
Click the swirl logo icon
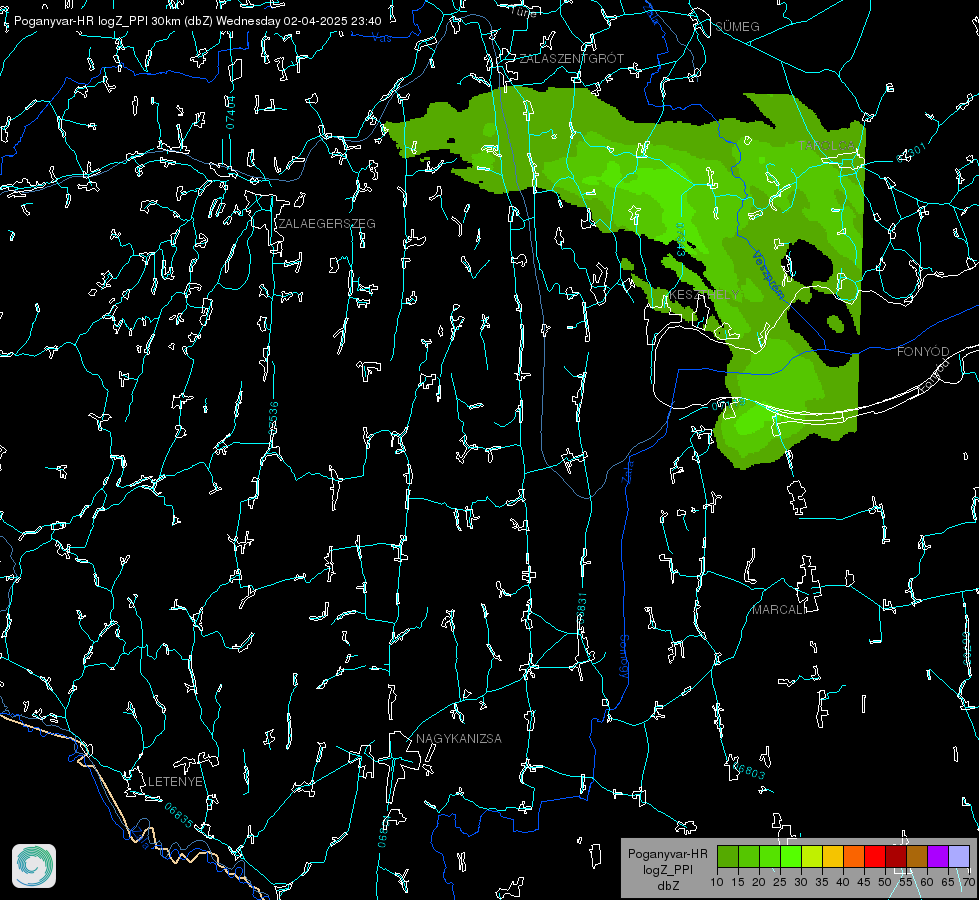(34, 866)
